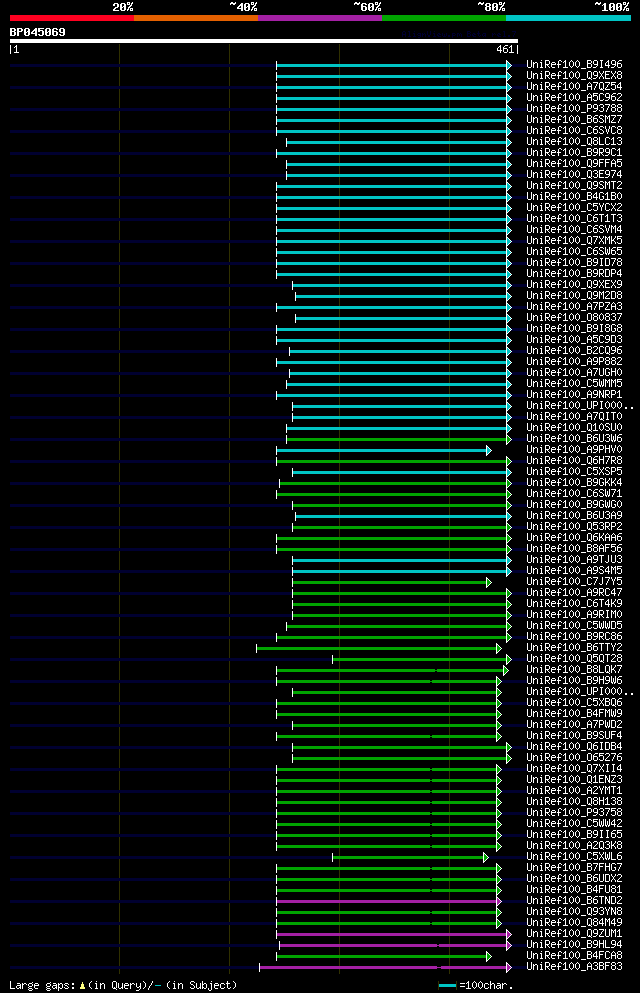
Task: Click the =100char. scale legend
Action: 476,985
